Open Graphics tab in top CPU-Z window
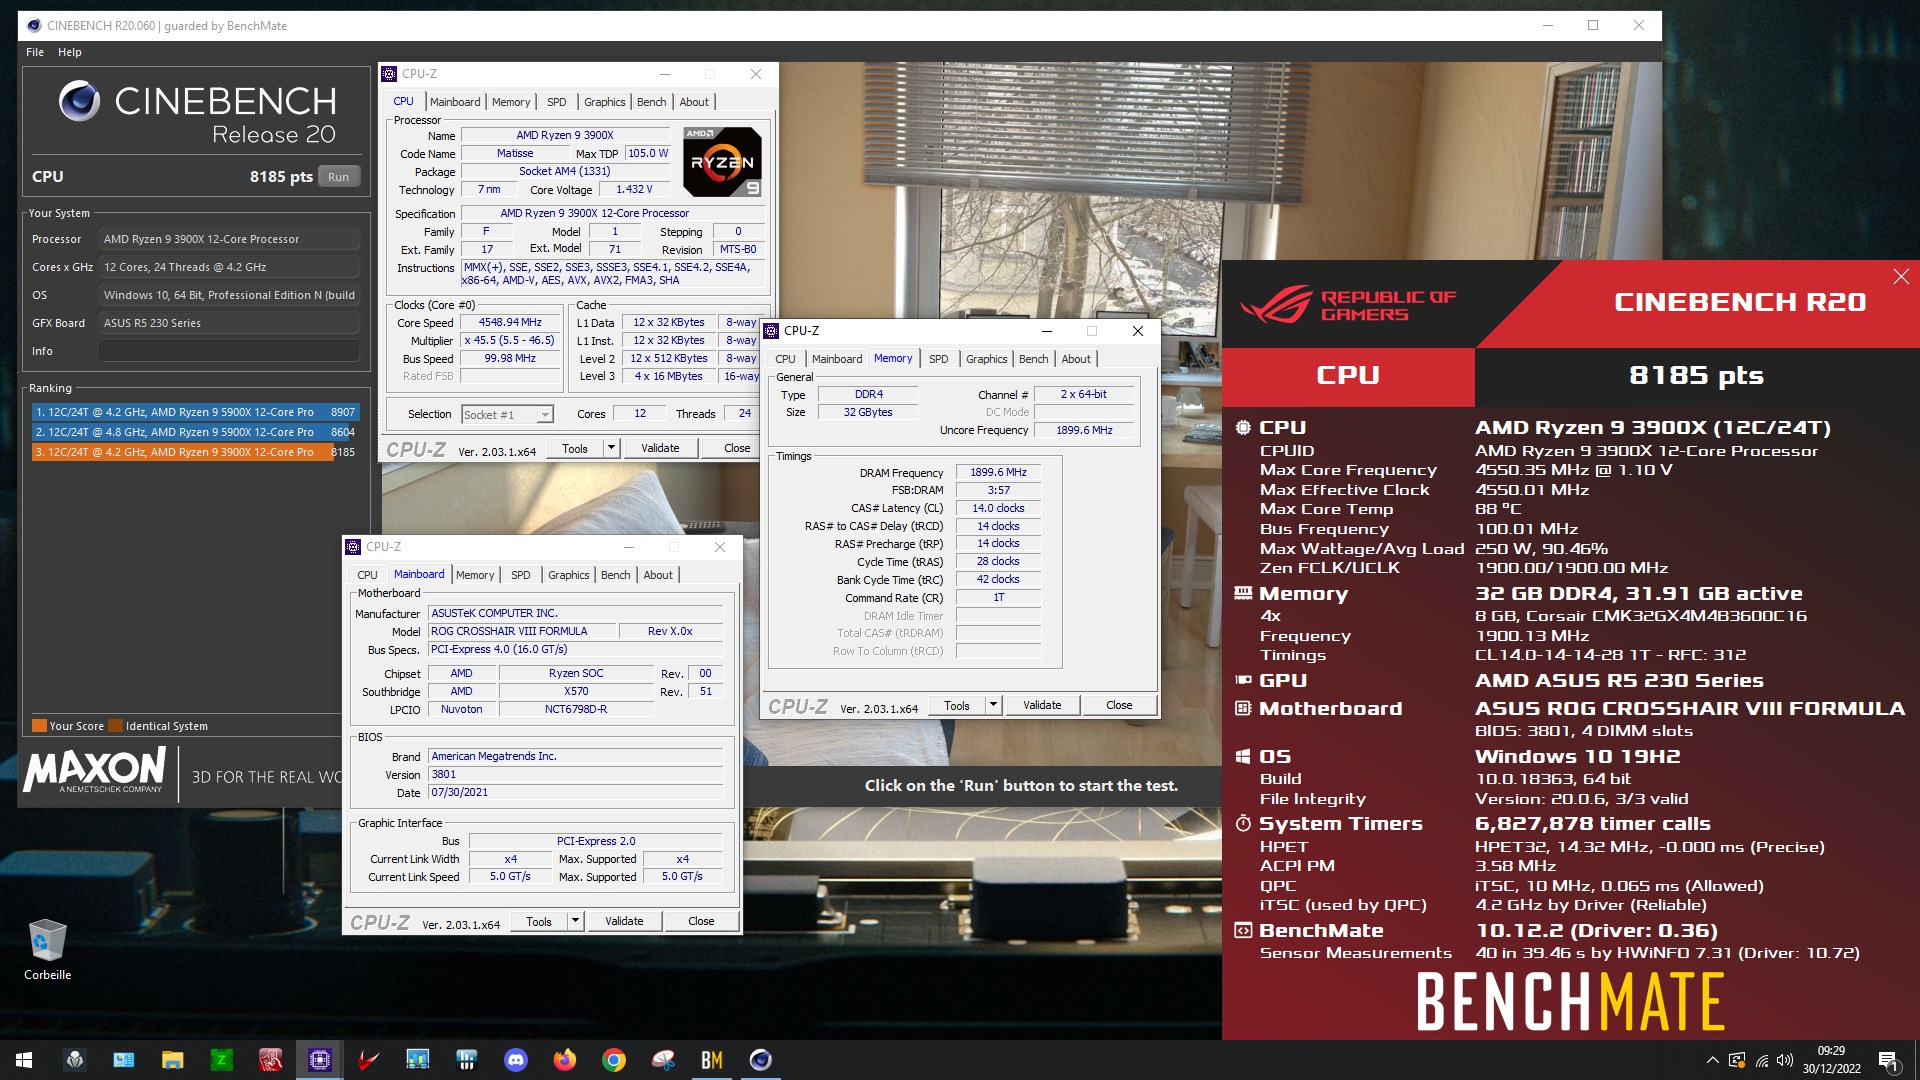The height and width of the screenshot is (1080, 1920). (x=604, y=102)
